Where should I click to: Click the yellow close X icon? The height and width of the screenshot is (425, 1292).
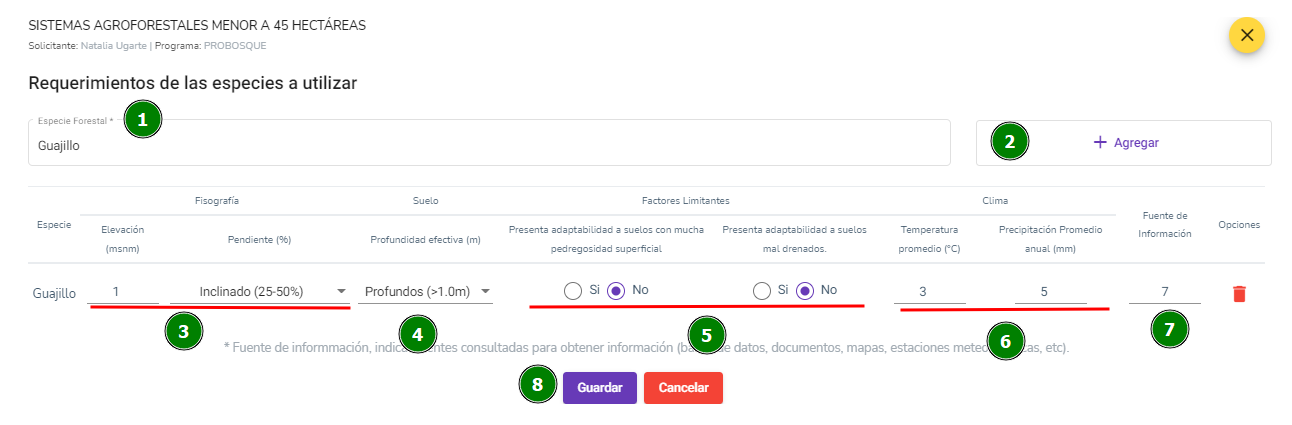coord(1246,35)
